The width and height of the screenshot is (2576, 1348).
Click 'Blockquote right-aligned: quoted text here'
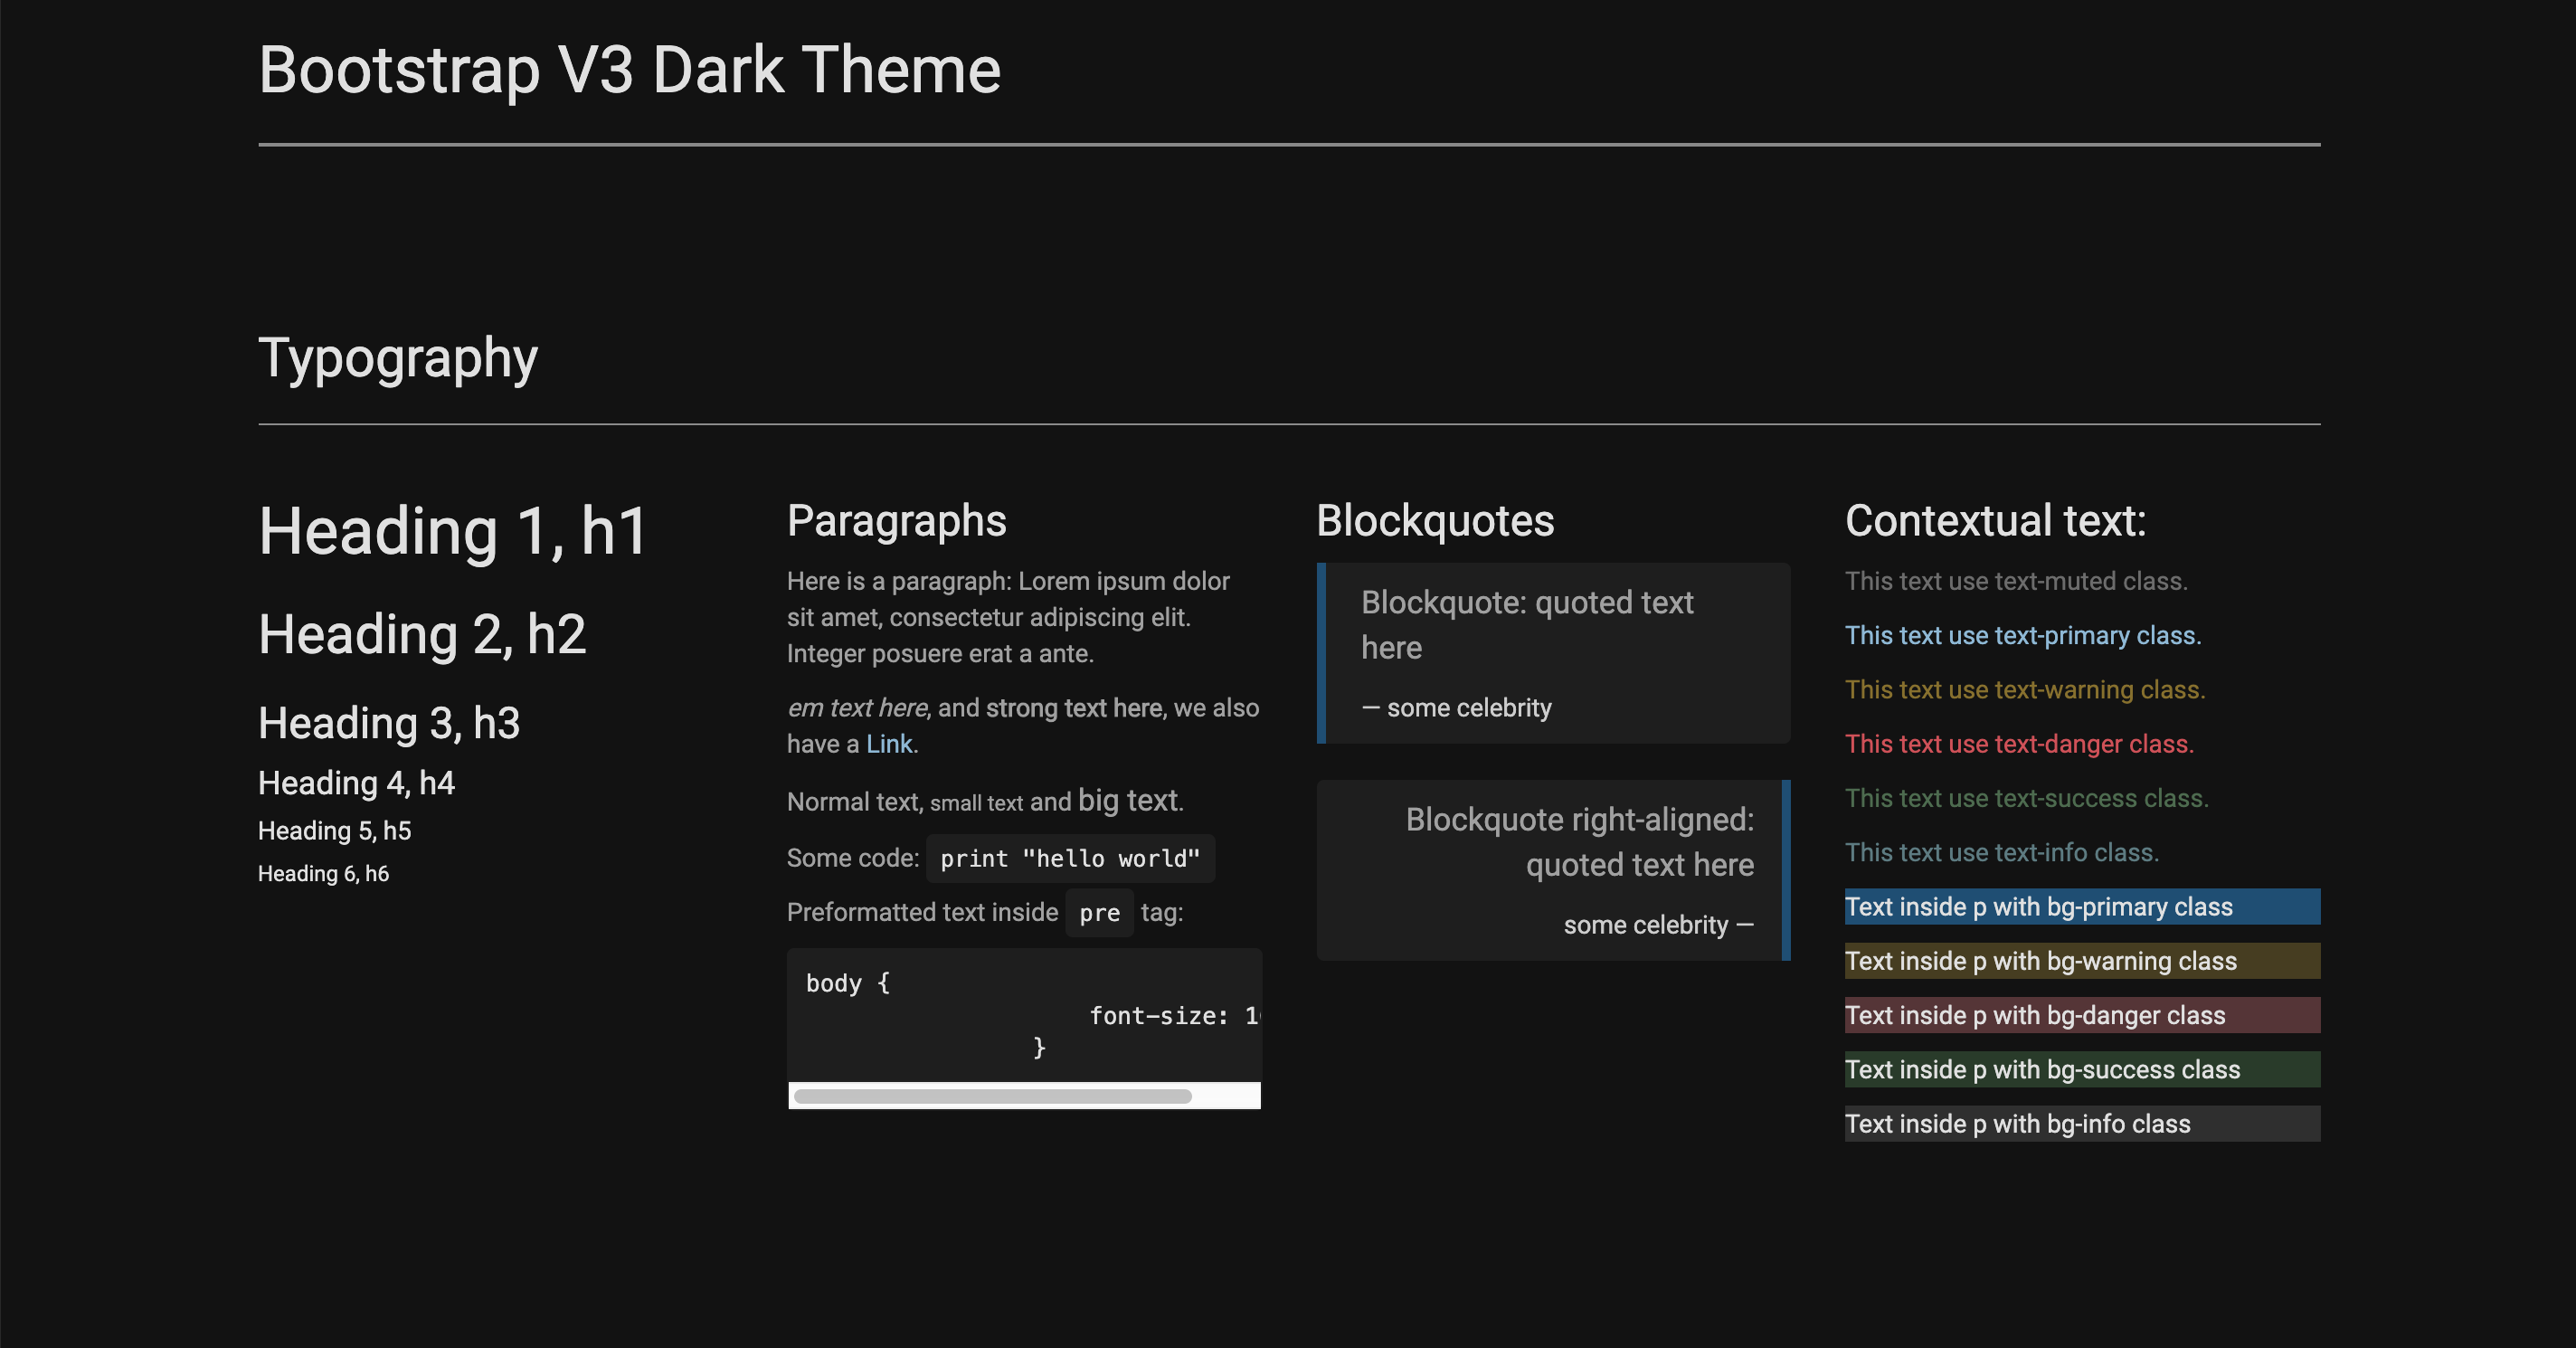click(x=1579, y=842)
